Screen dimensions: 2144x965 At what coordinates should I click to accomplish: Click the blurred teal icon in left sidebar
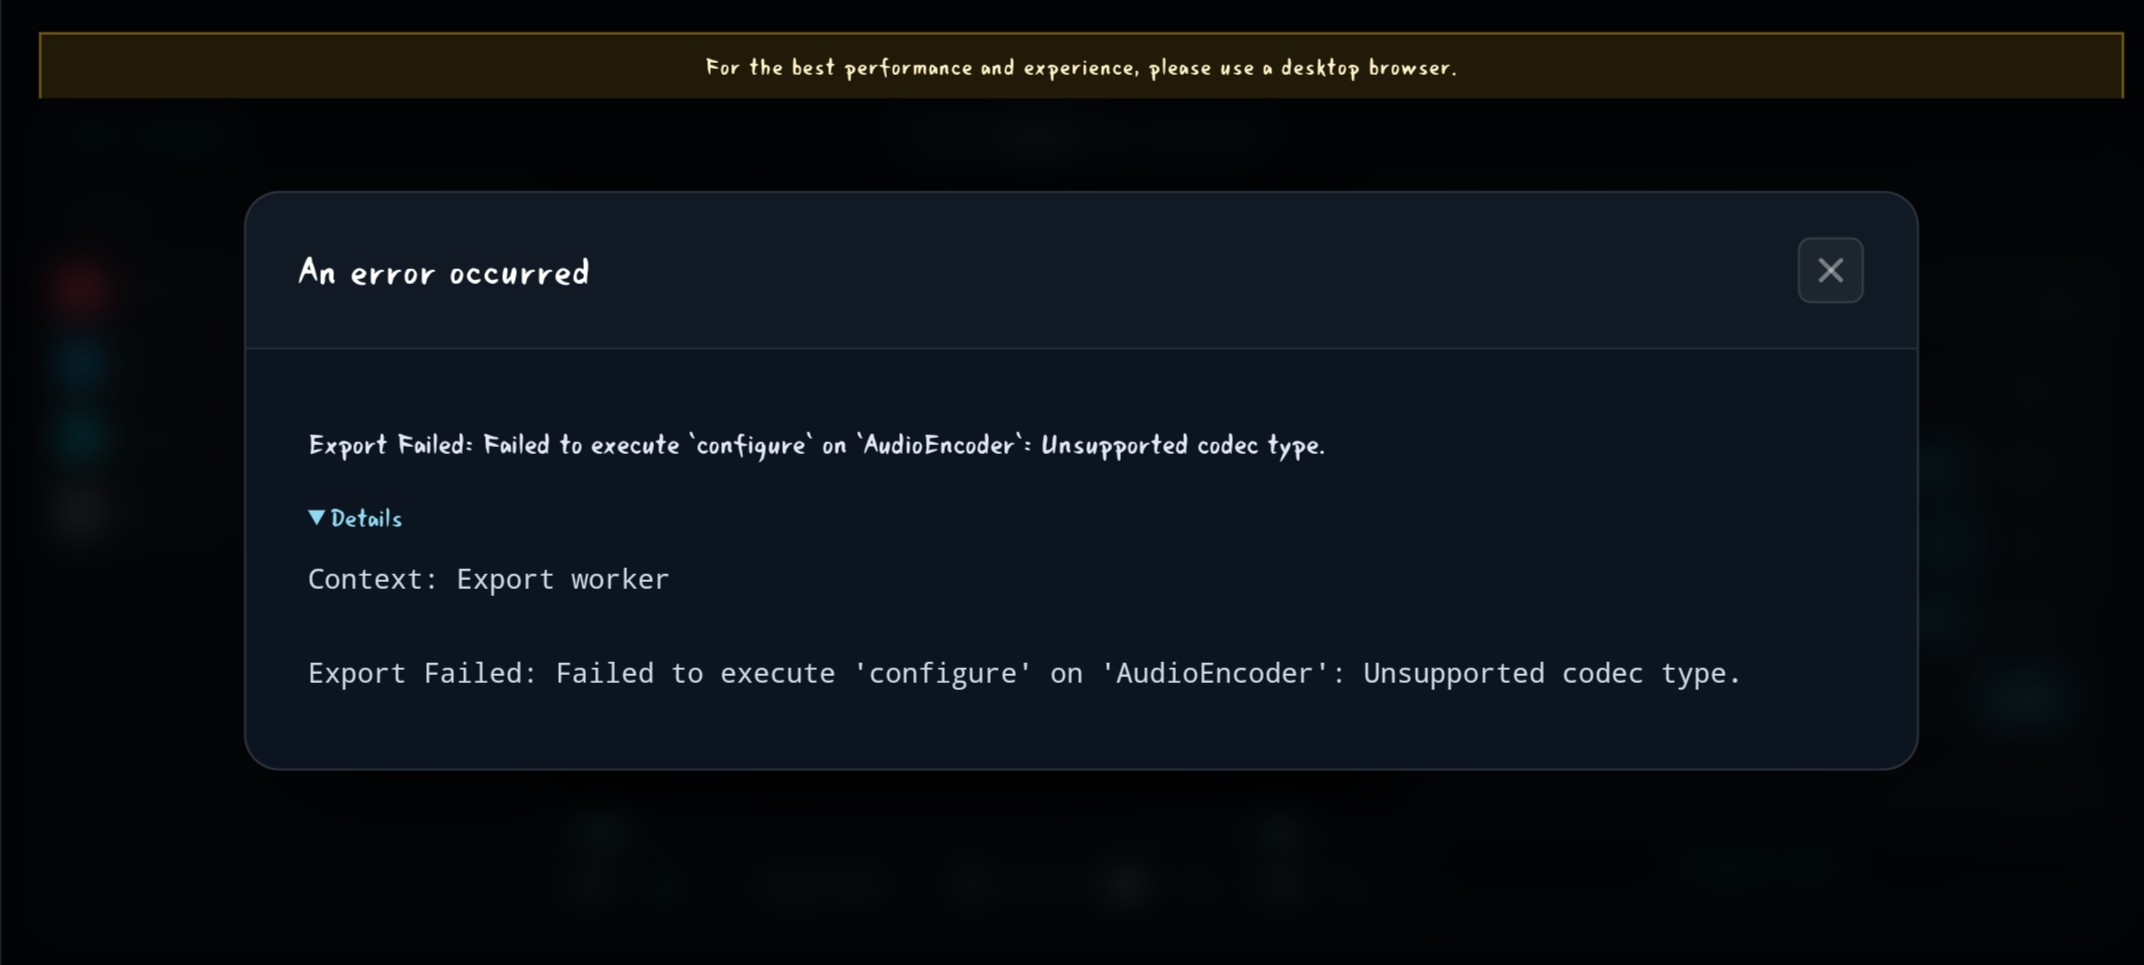(x=82, y=436)
